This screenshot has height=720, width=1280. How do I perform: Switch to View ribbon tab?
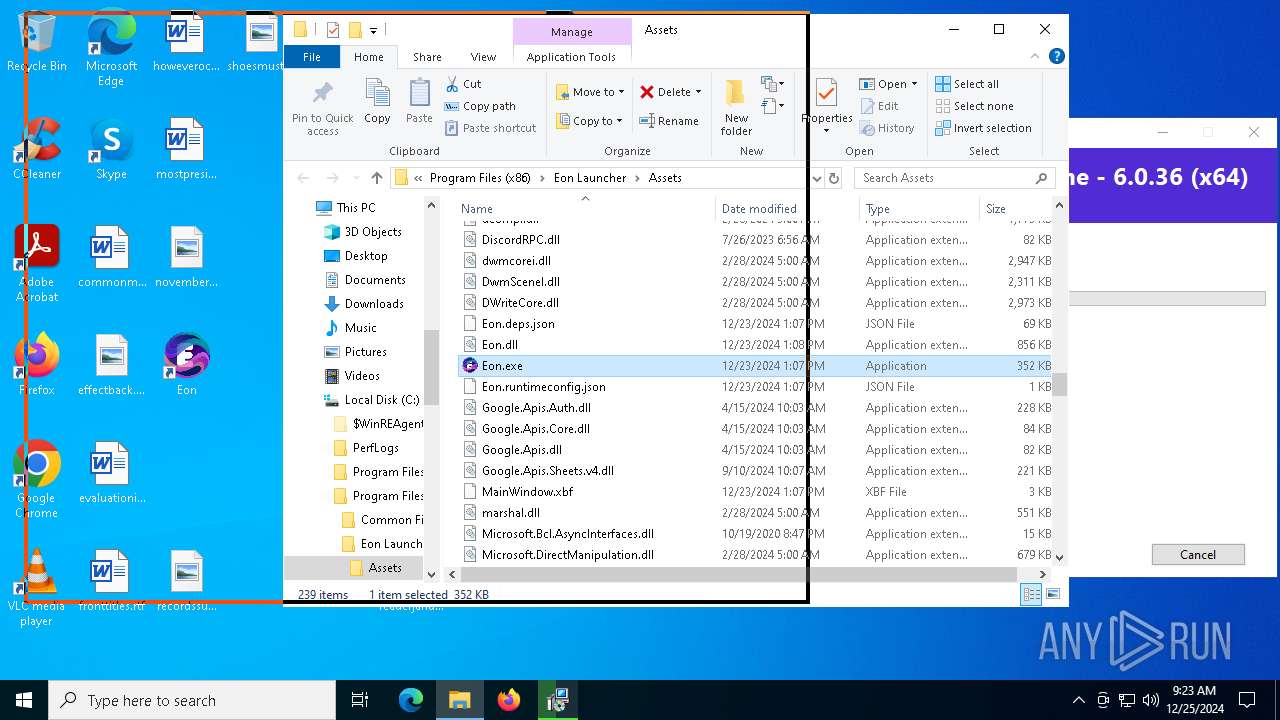point(483,57)
